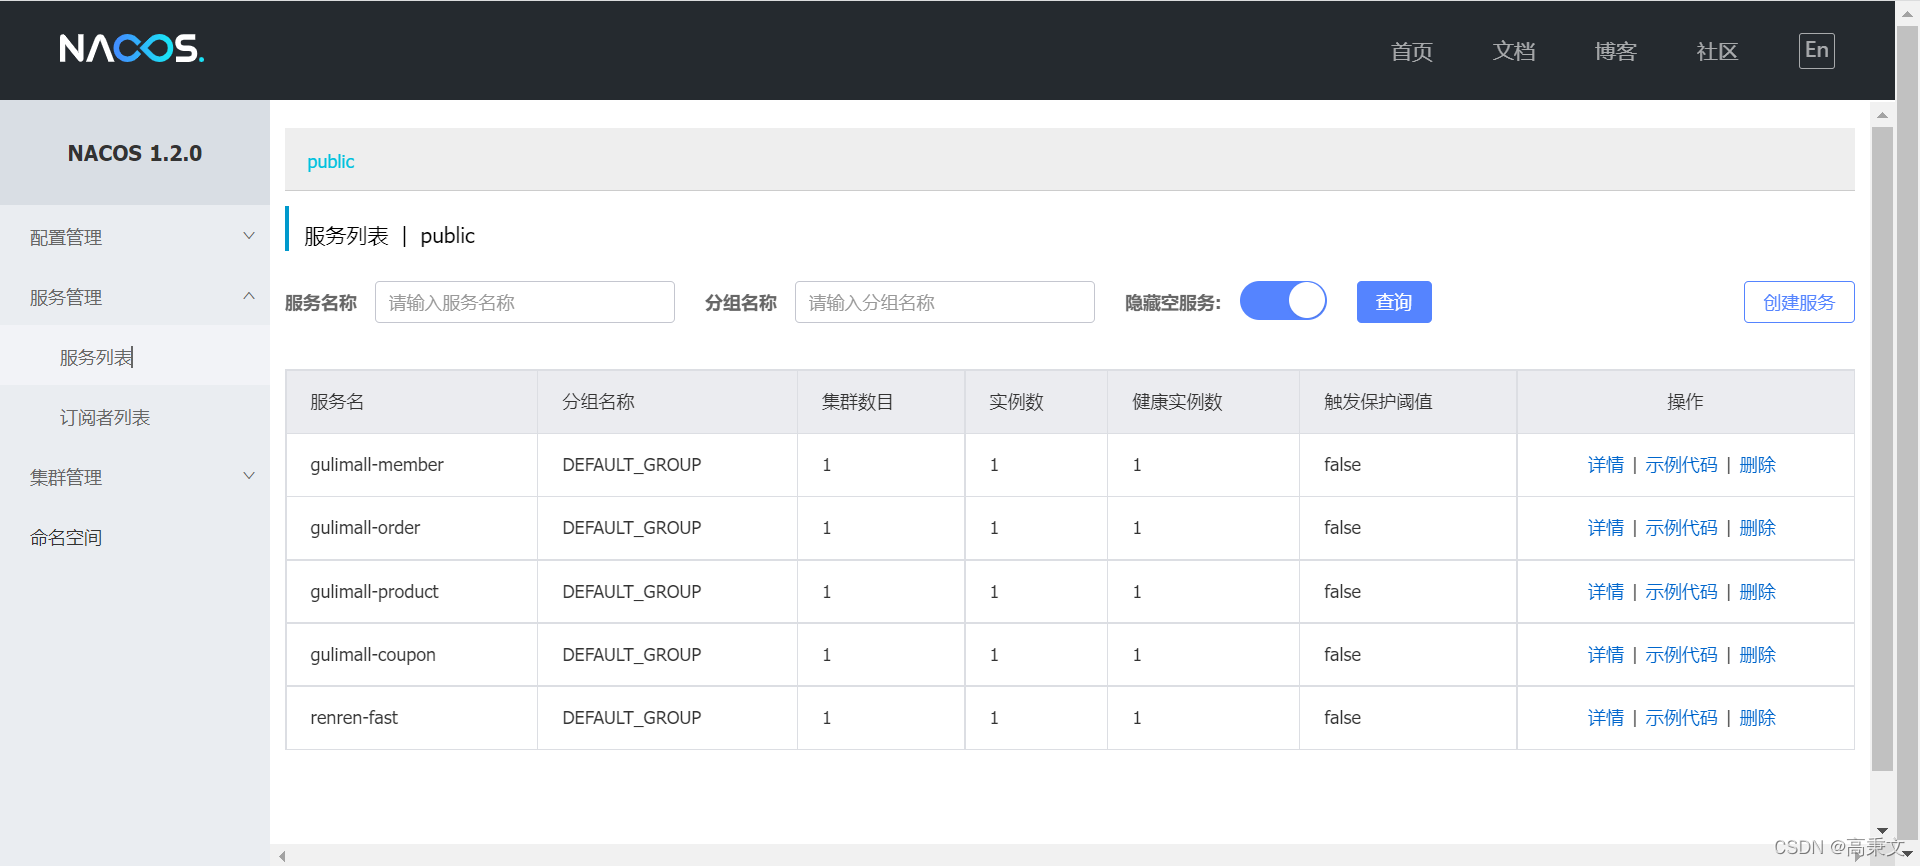Viewport: 1920px width, 866px height.
Task: Click 删除 for gulimall-product
Action: point(1757,592)
